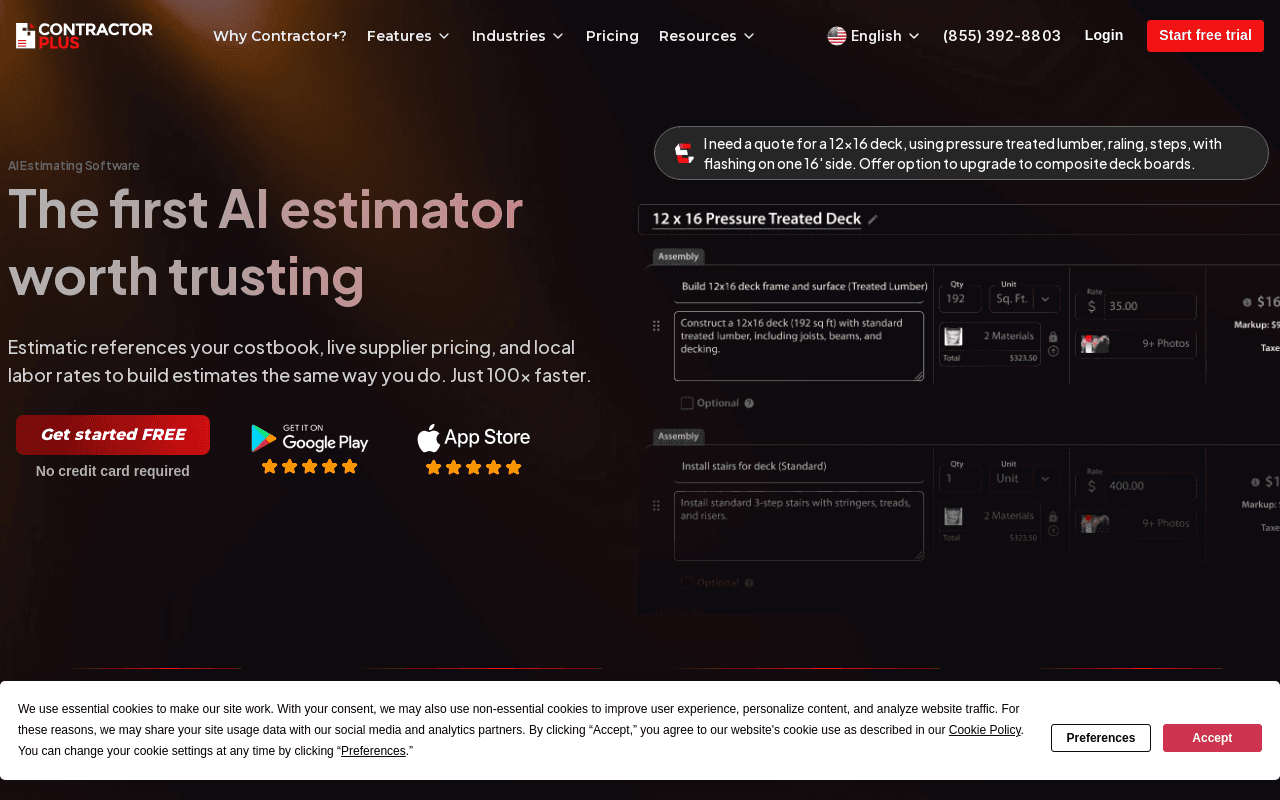Open 9+ Photos in stairs row

click(1135, 524)
